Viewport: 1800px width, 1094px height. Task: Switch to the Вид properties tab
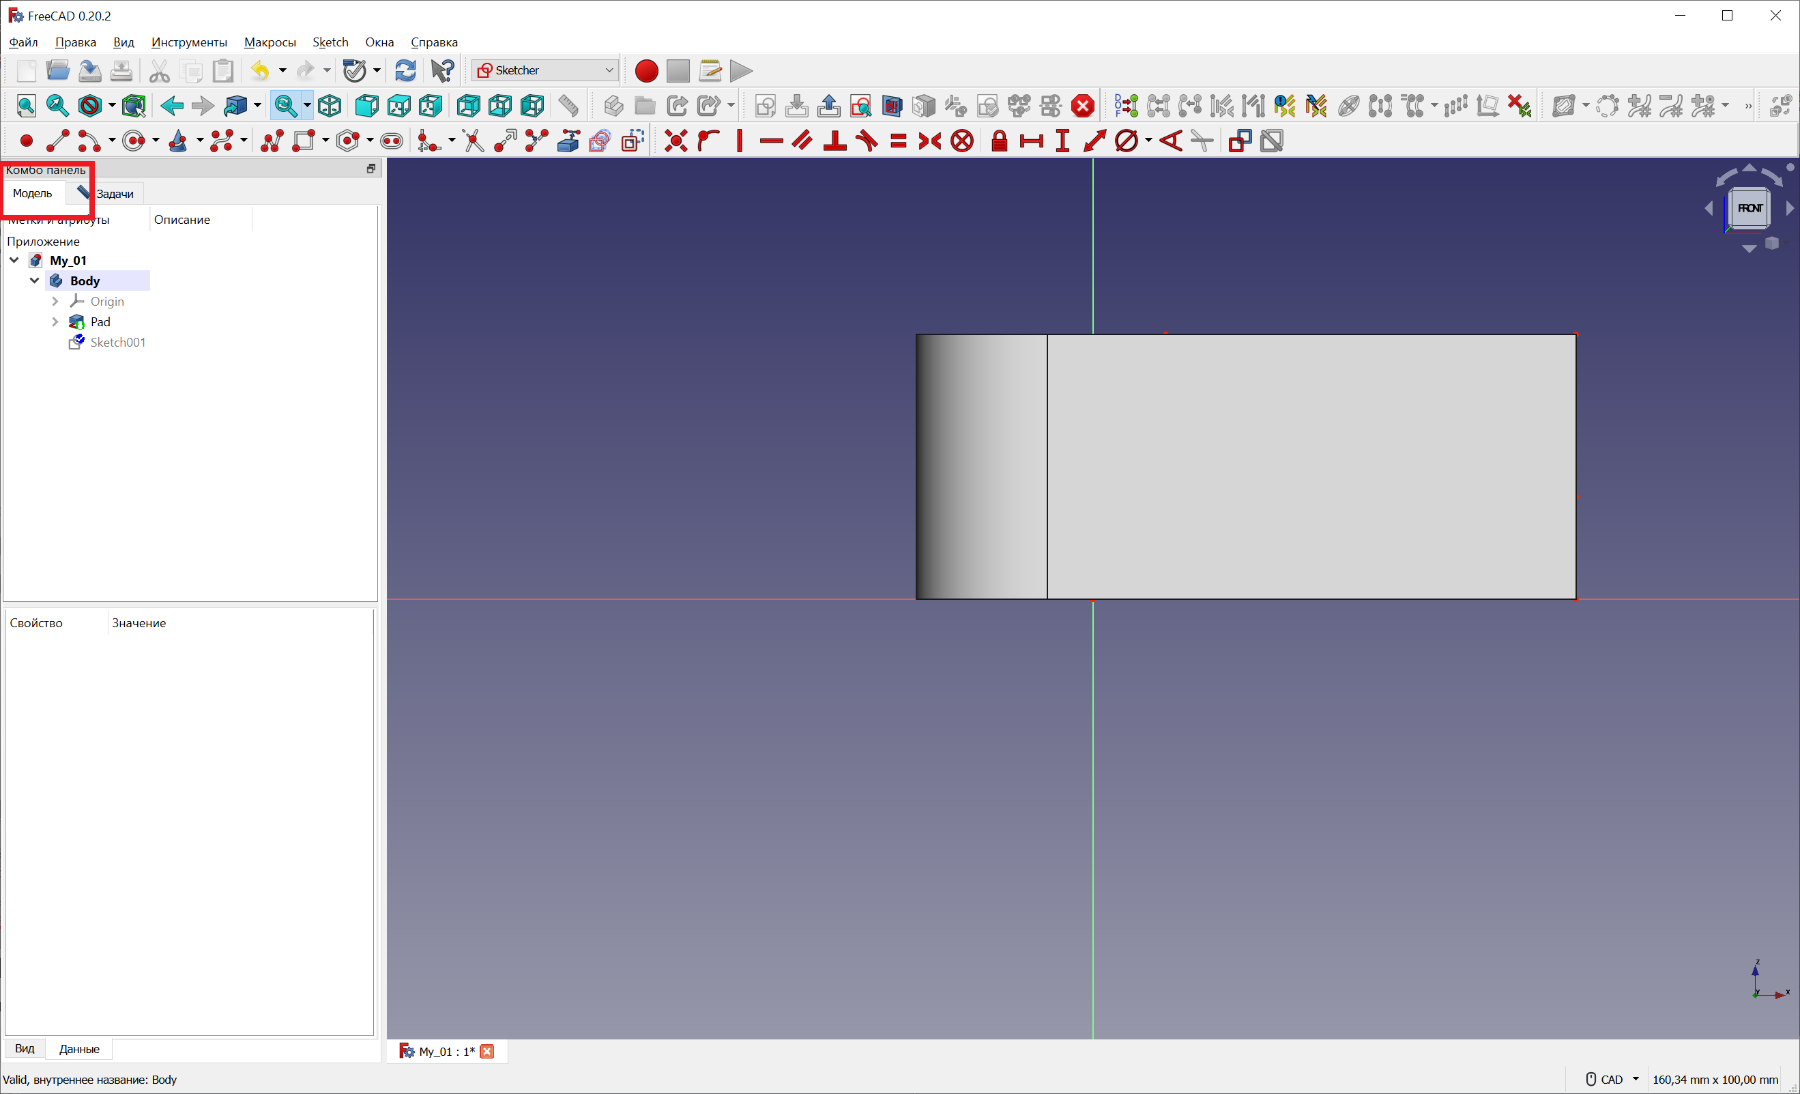pyautogui.click(x=25, y=1049)
